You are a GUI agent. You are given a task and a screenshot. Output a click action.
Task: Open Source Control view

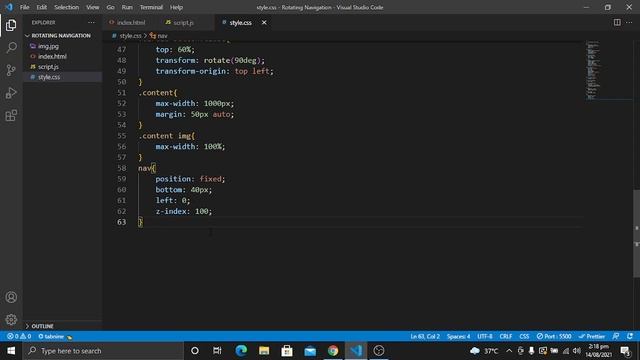click(11, 70)
